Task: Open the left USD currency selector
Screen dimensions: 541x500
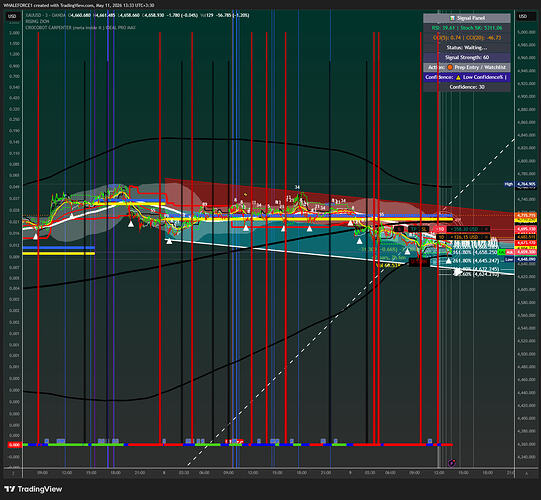Action: pyautogui.click(x=12, y=16)
